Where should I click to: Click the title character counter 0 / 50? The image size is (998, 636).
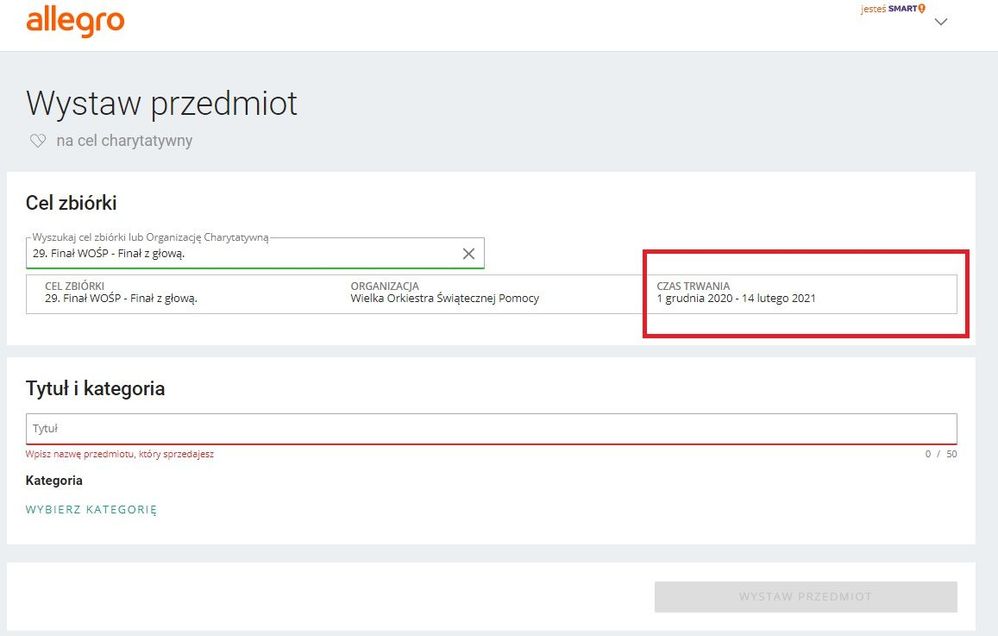click(940, 454)
